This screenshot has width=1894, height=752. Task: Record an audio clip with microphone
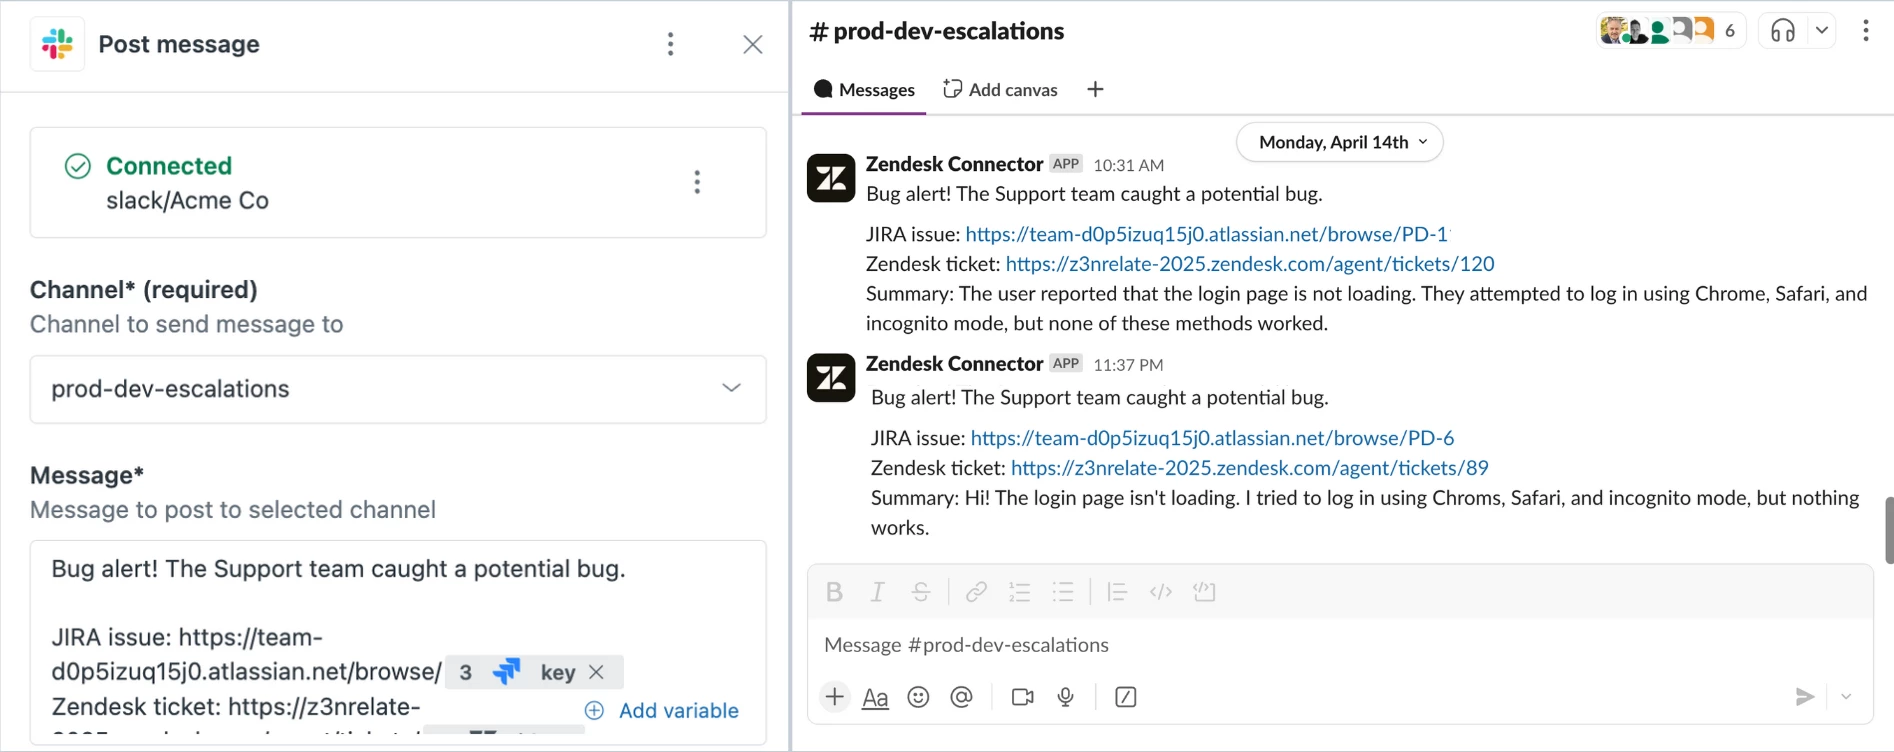[1066, 697]
